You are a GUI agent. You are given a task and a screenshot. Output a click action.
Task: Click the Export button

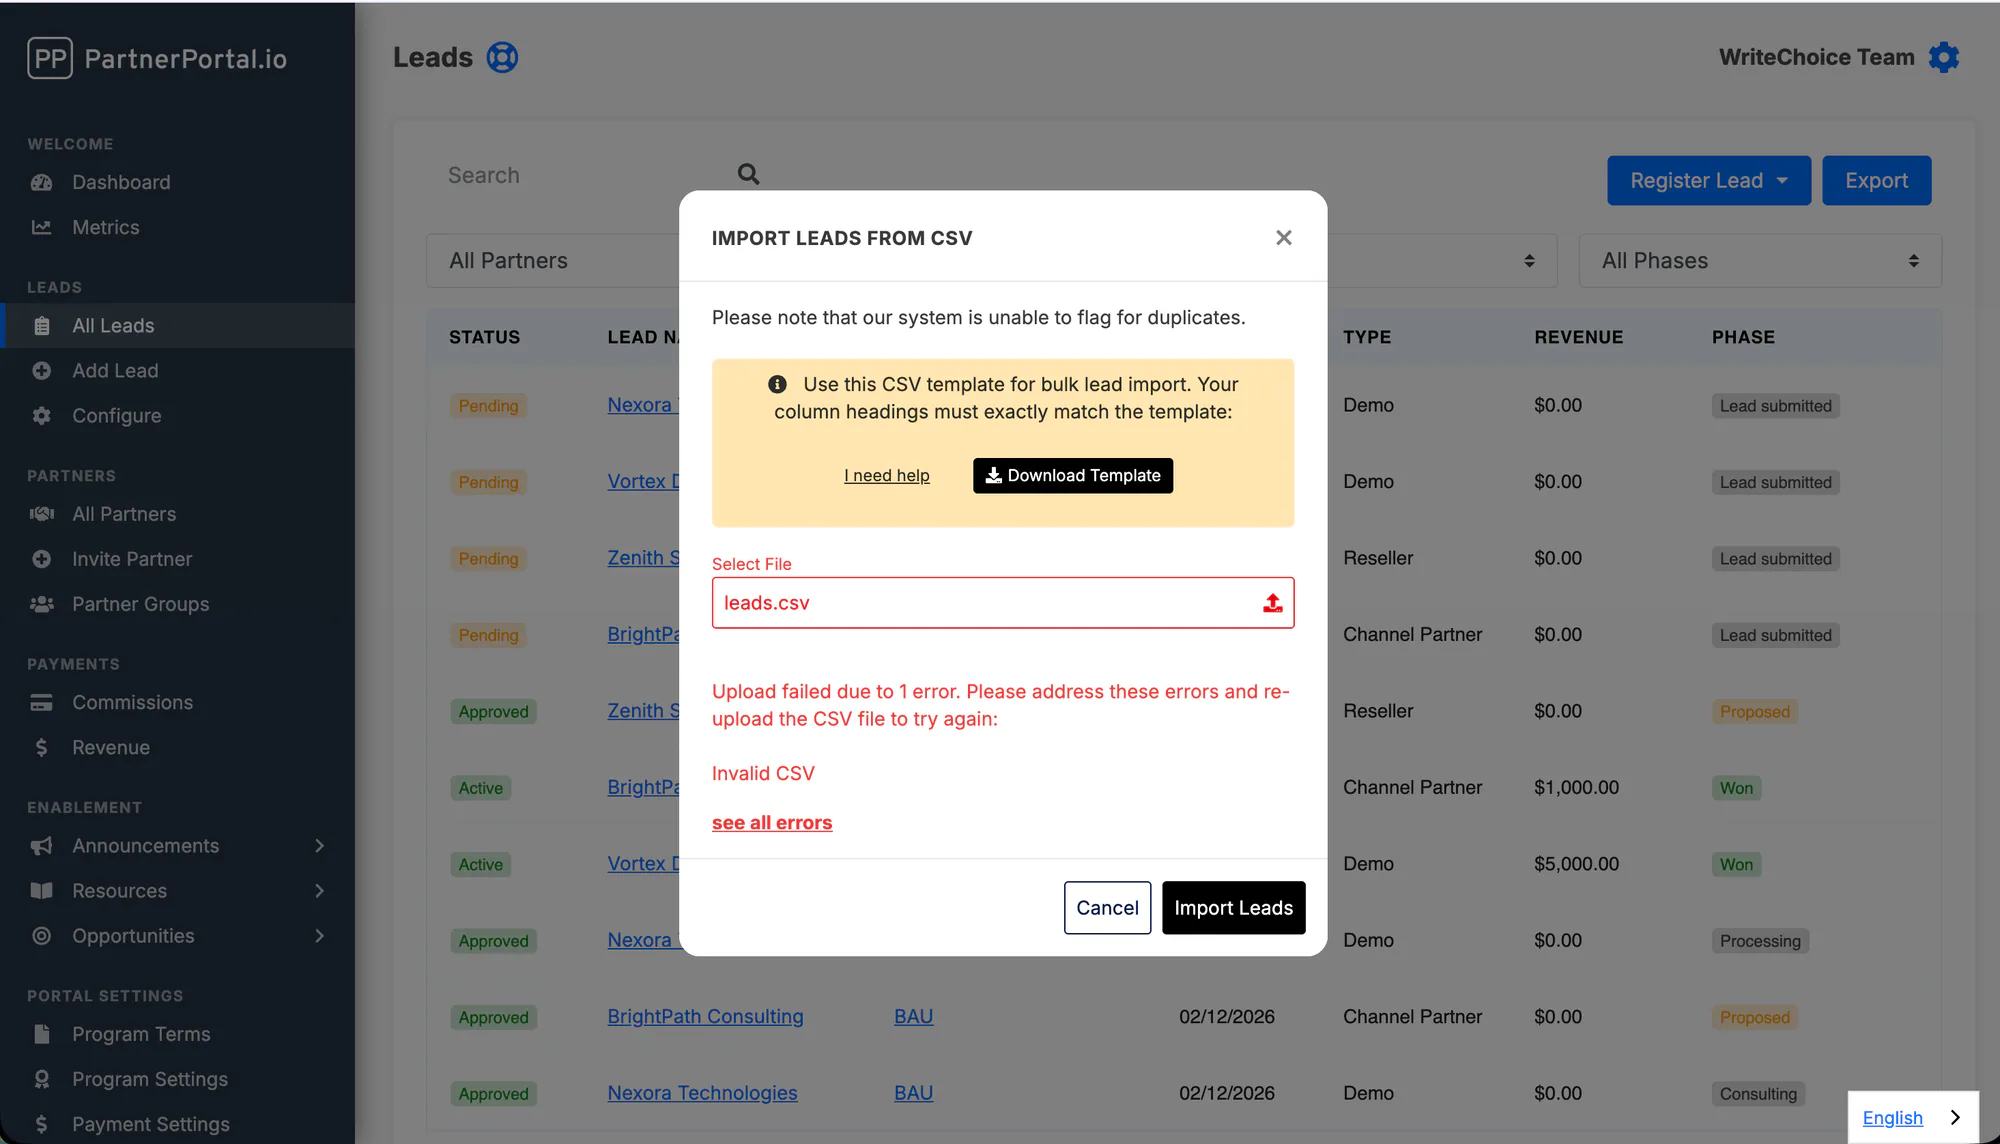point(1876,181)
